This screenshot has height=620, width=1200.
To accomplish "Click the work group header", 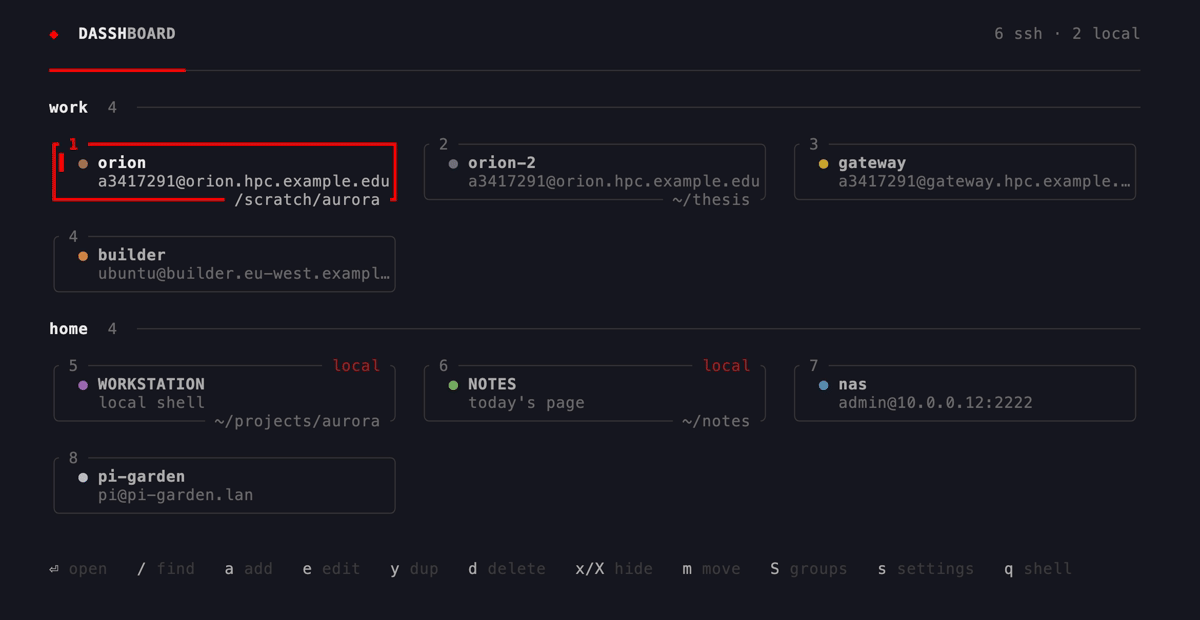I will pos(68,108).
